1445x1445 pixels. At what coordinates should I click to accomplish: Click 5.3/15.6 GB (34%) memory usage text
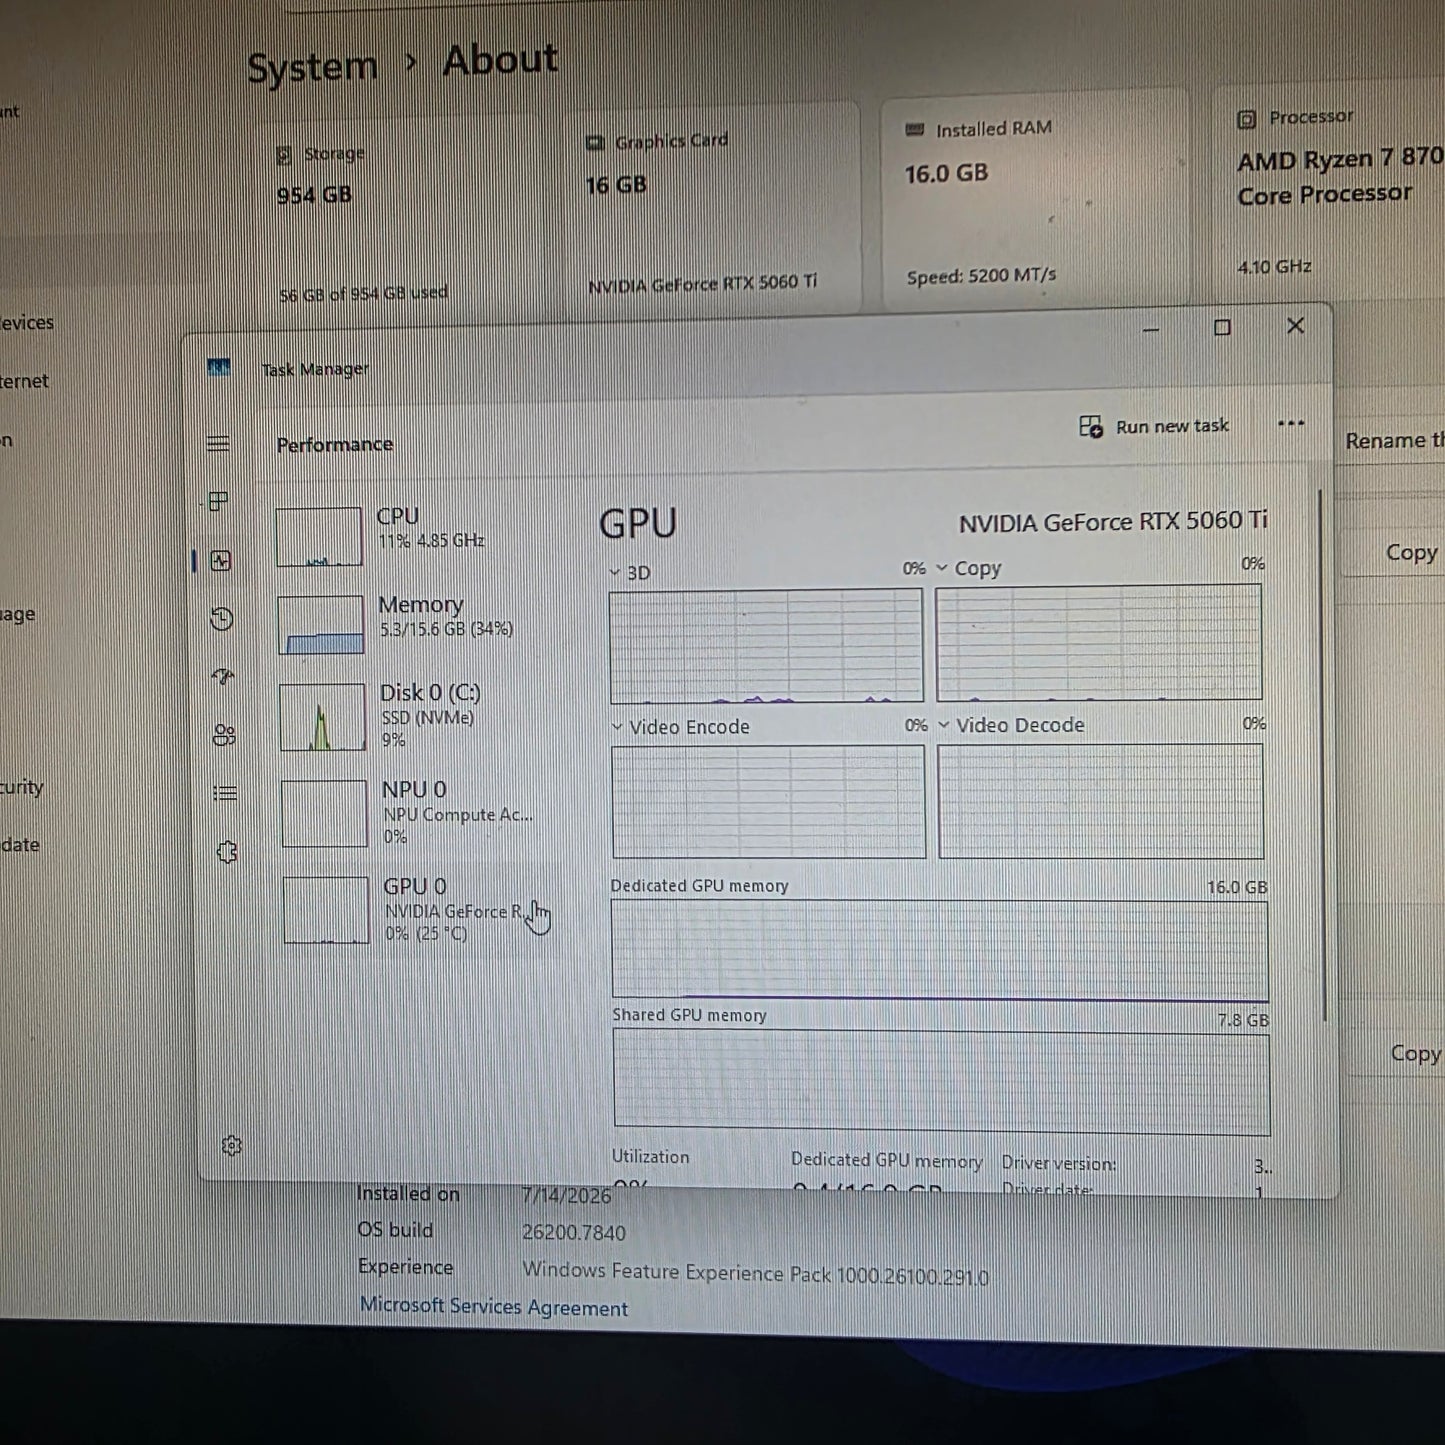pos(446,629)
